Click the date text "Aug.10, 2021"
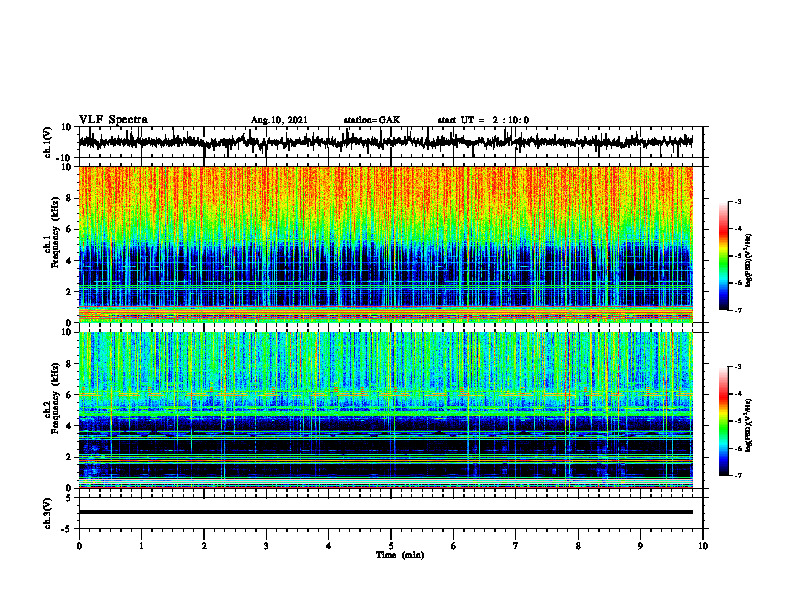 [x=279, y=120]
